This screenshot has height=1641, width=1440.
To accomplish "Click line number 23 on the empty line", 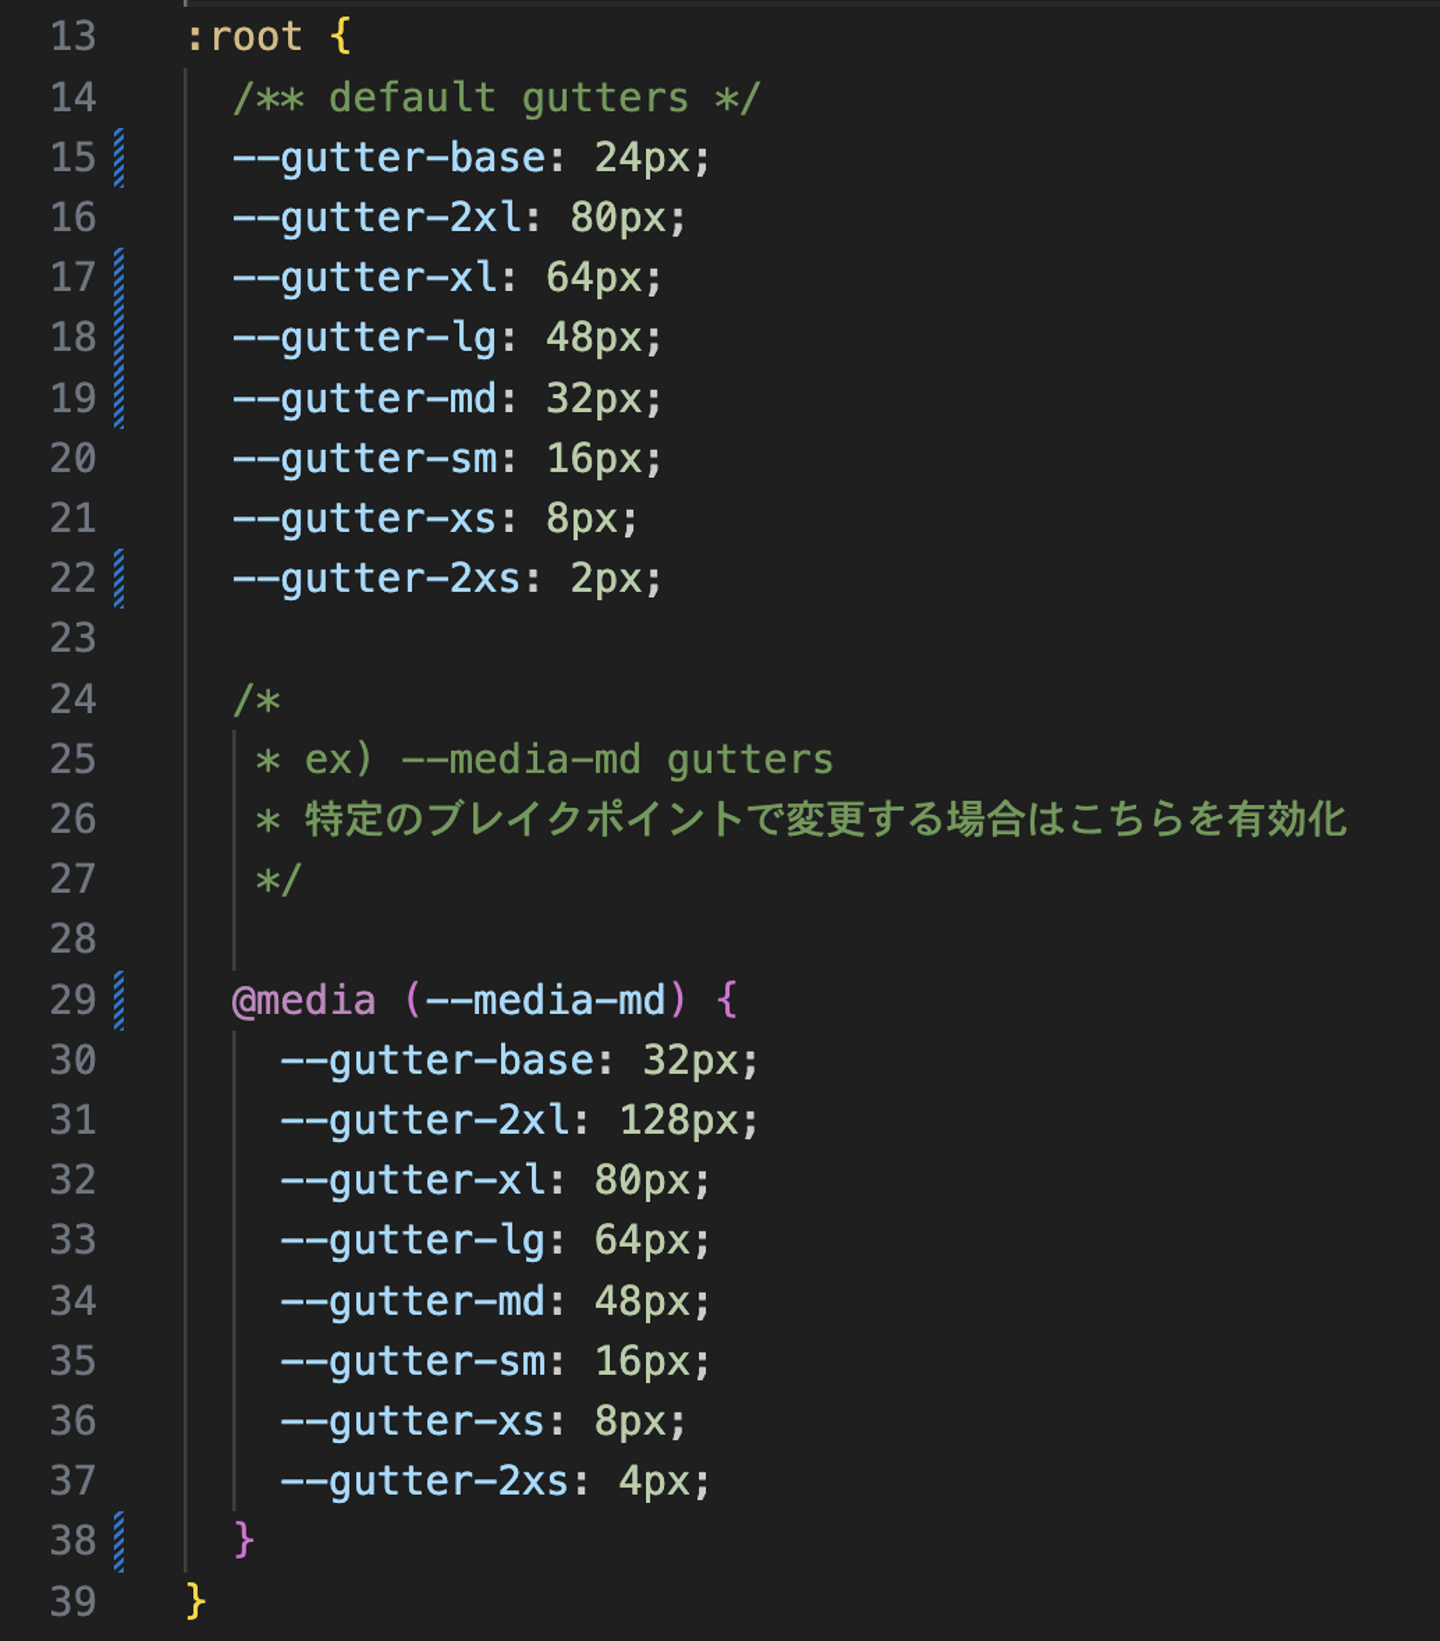I will coord(73,638).
